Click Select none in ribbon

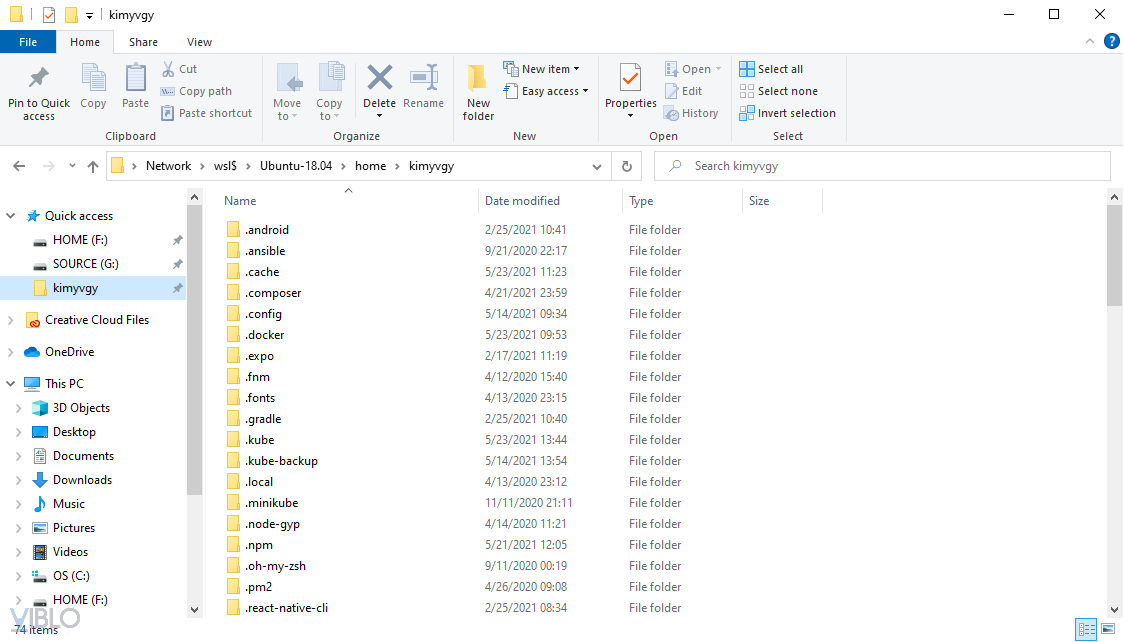click(778, 91)
